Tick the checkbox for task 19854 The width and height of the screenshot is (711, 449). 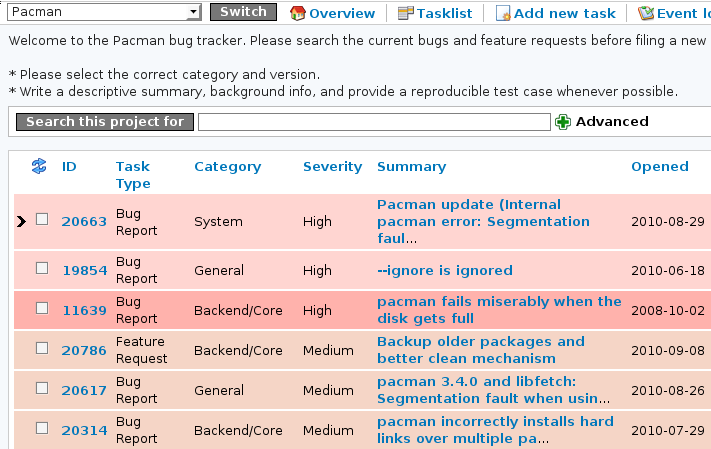pyautogui.click(x=42, y=268)
